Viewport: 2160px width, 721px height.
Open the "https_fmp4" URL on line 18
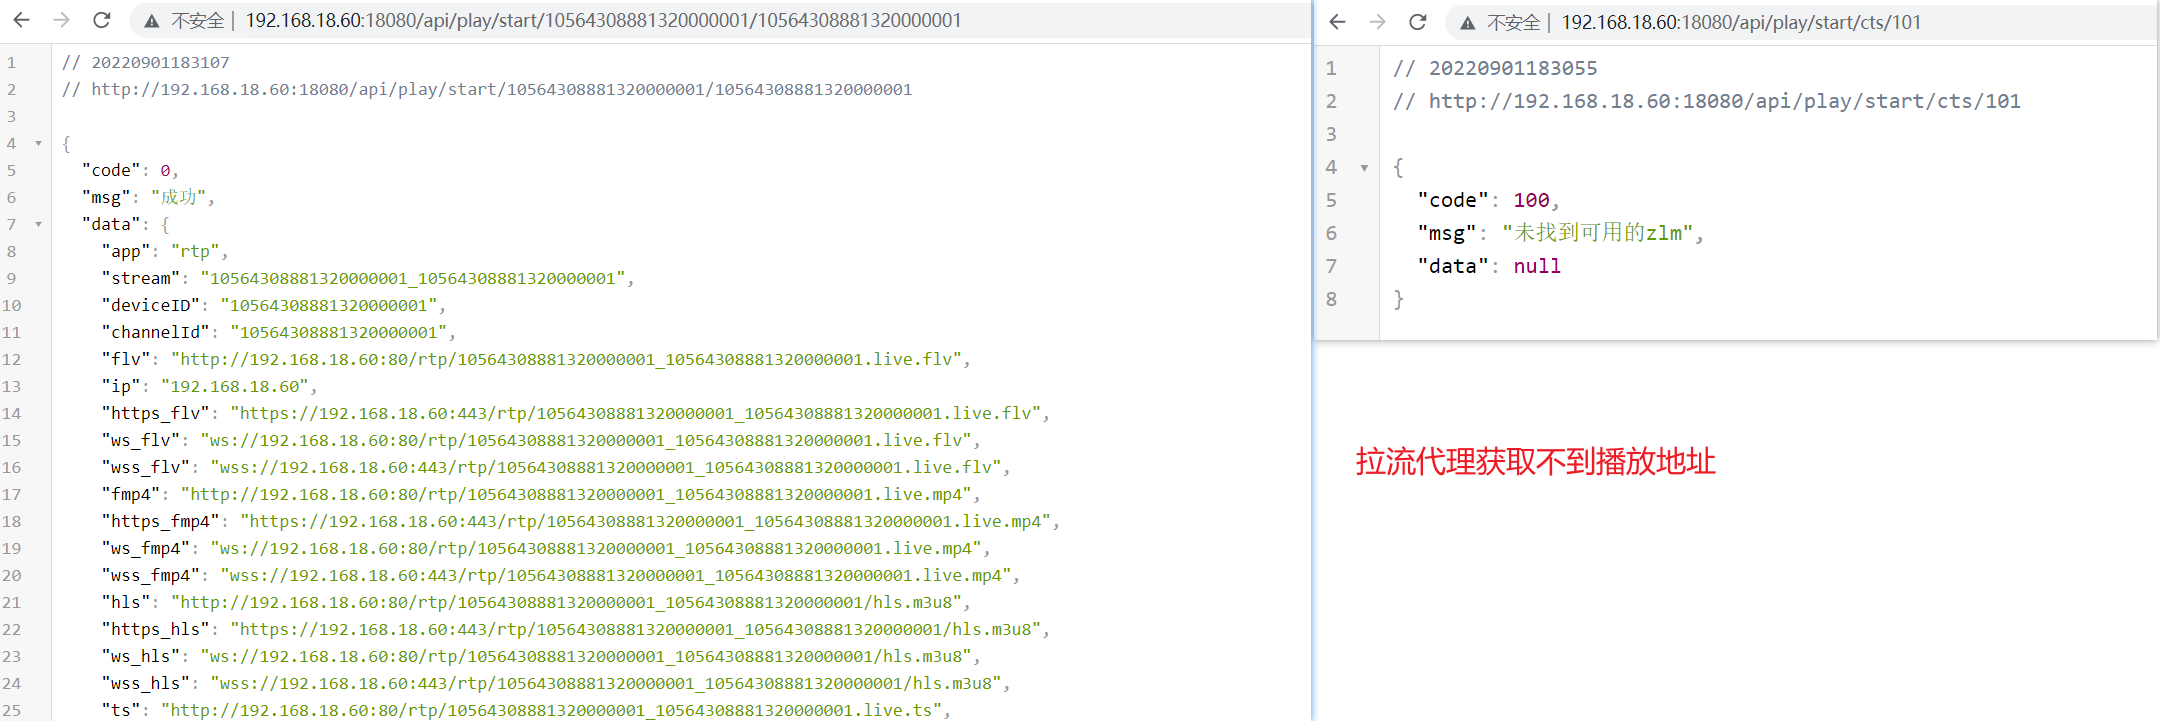pyautogui.click(x=646, y=521)
